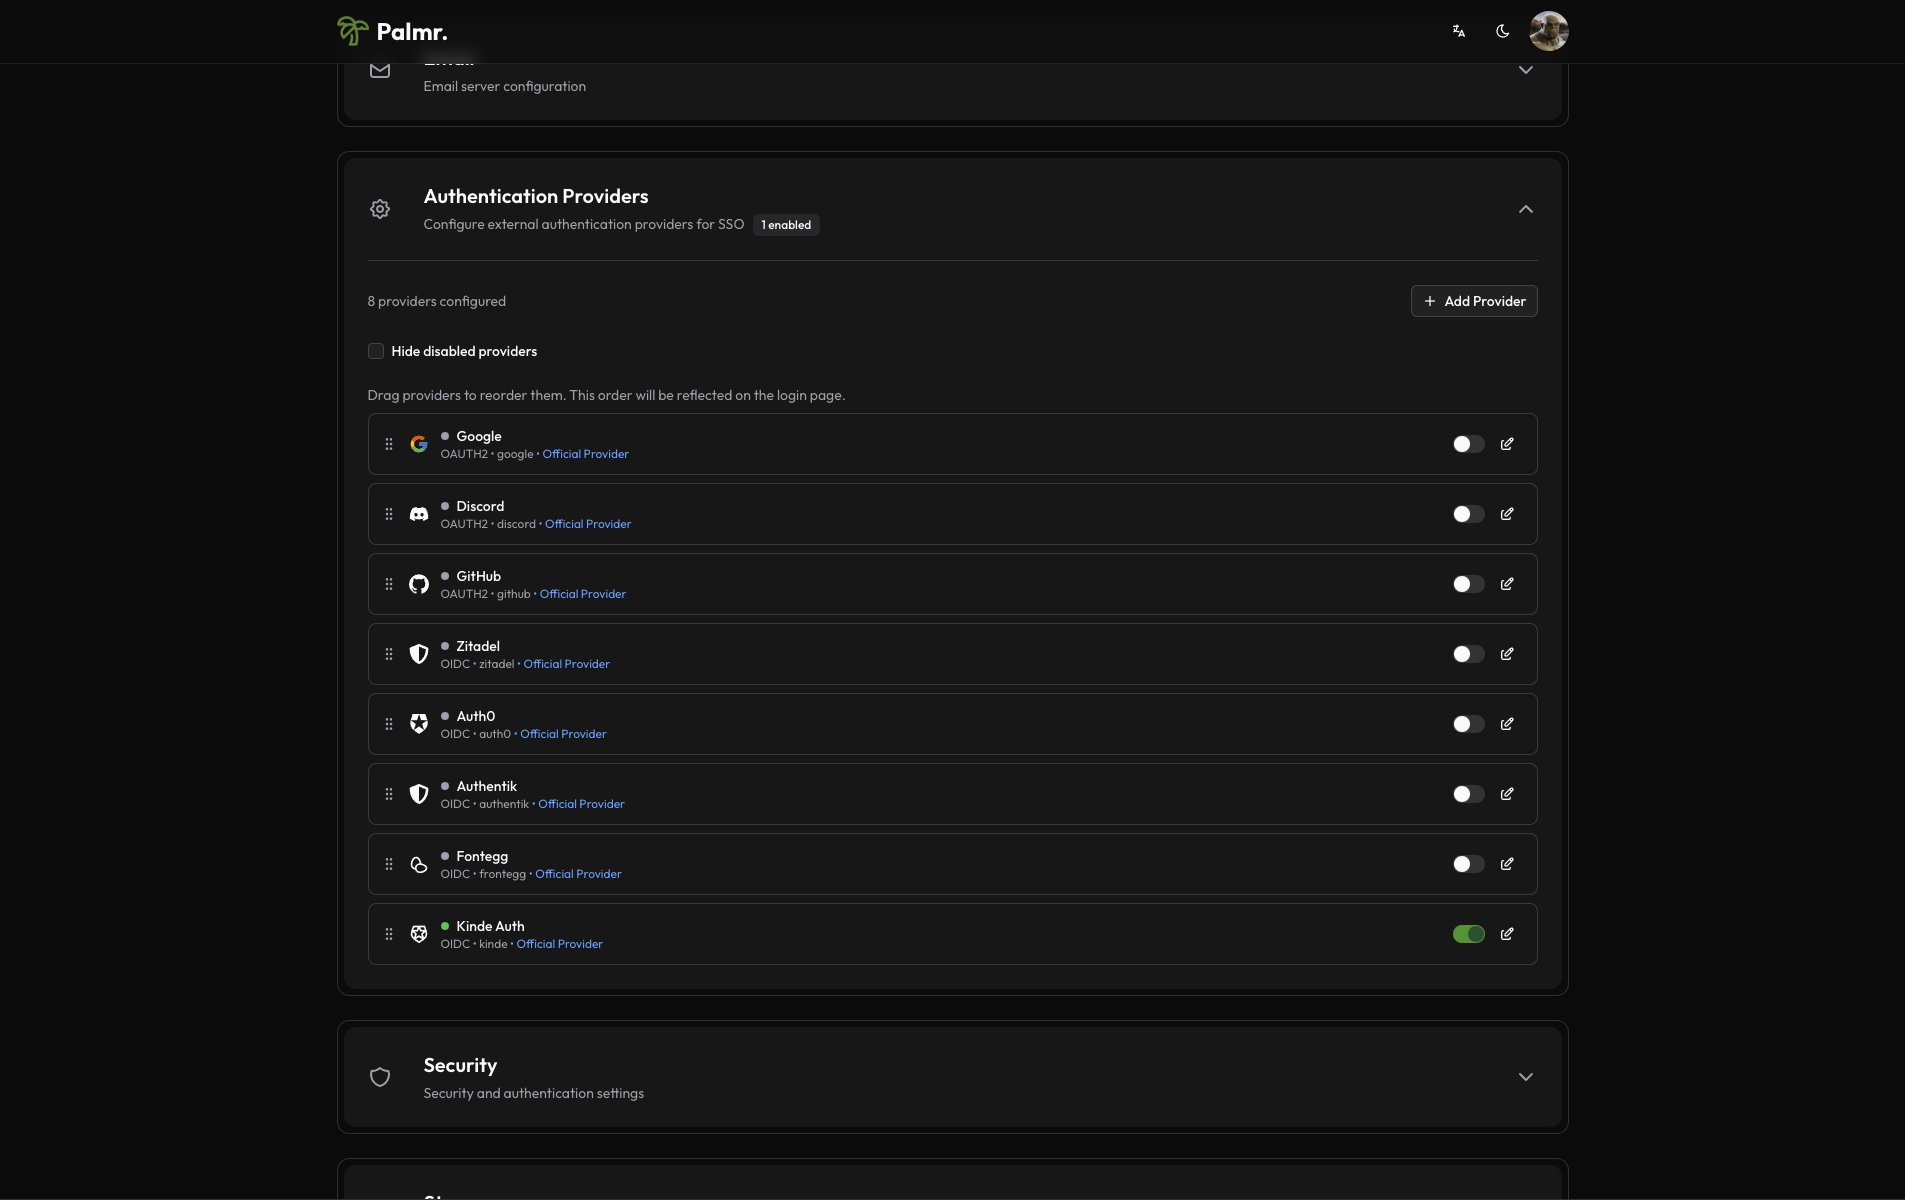Viewport: 1905px width, 1200px height.
Task: Enable the Fontegg provider toggle
Action: tap(1468, 864)
